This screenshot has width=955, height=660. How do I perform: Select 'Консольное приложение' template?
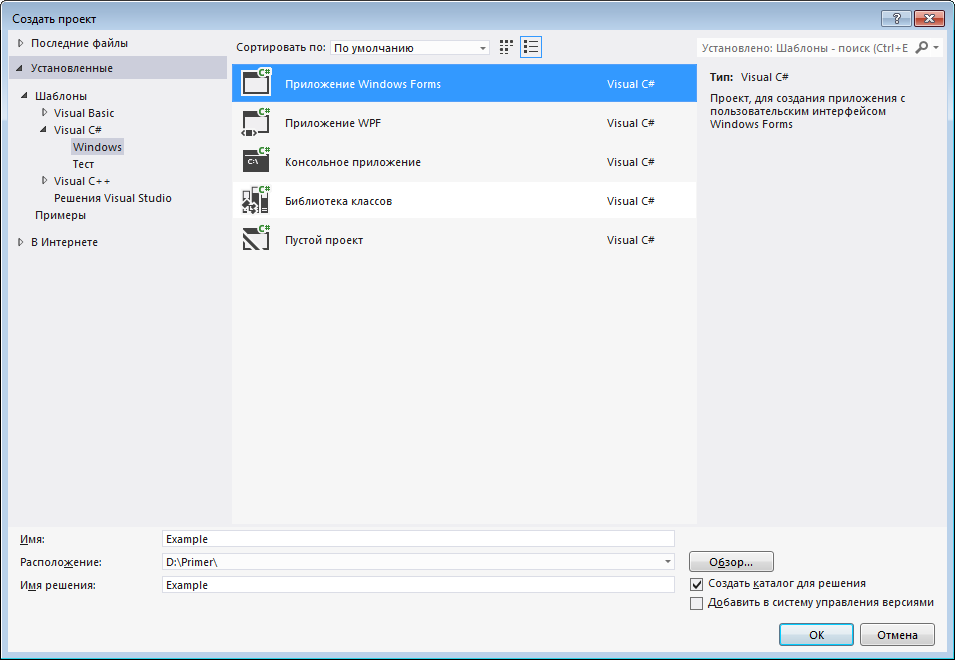tap(464, 161)
